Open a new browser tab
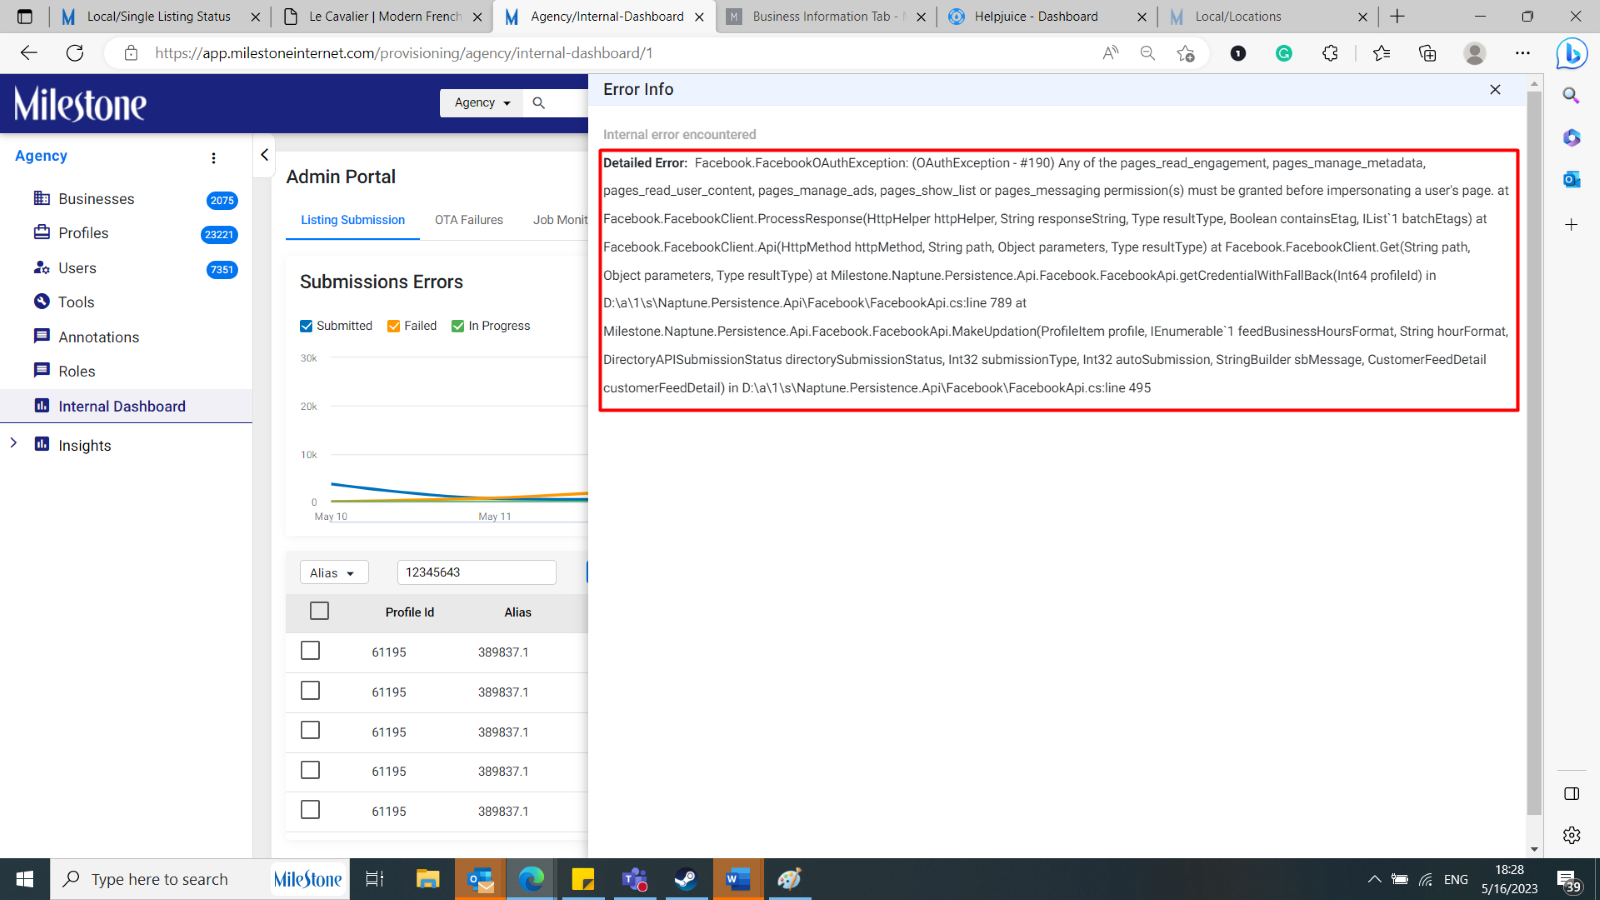The image size is (1600, 900). [1397, 17]
